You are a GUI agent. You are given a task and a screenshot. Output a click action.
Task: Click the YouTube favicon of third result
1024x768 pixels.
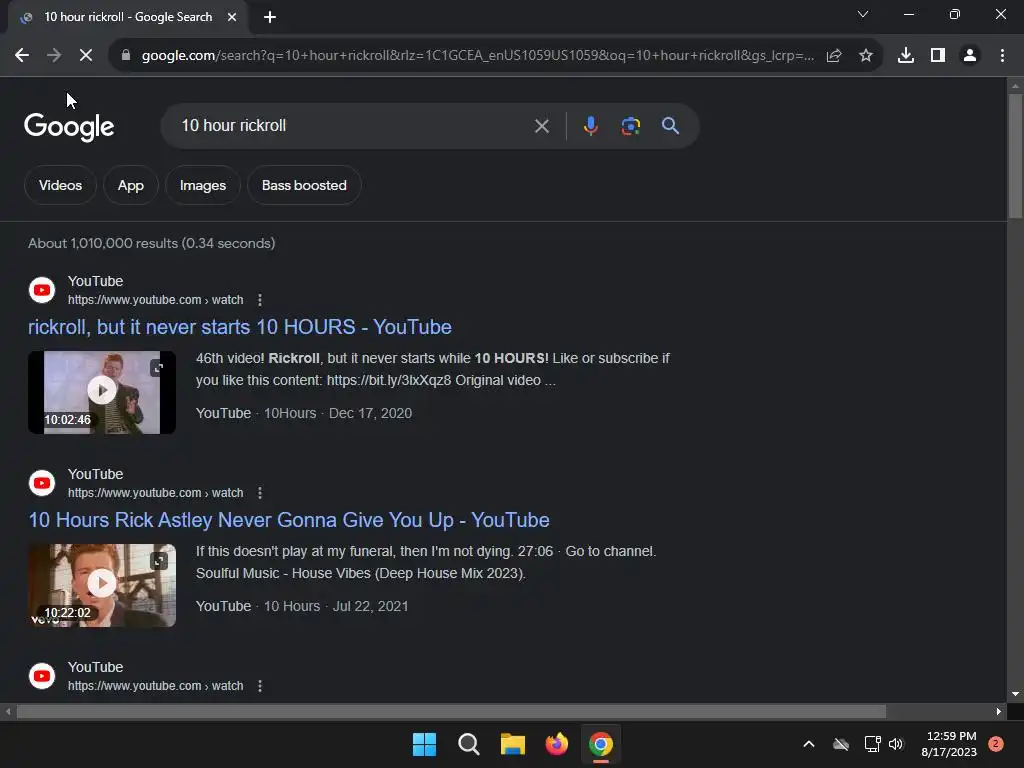pos(42,676)
